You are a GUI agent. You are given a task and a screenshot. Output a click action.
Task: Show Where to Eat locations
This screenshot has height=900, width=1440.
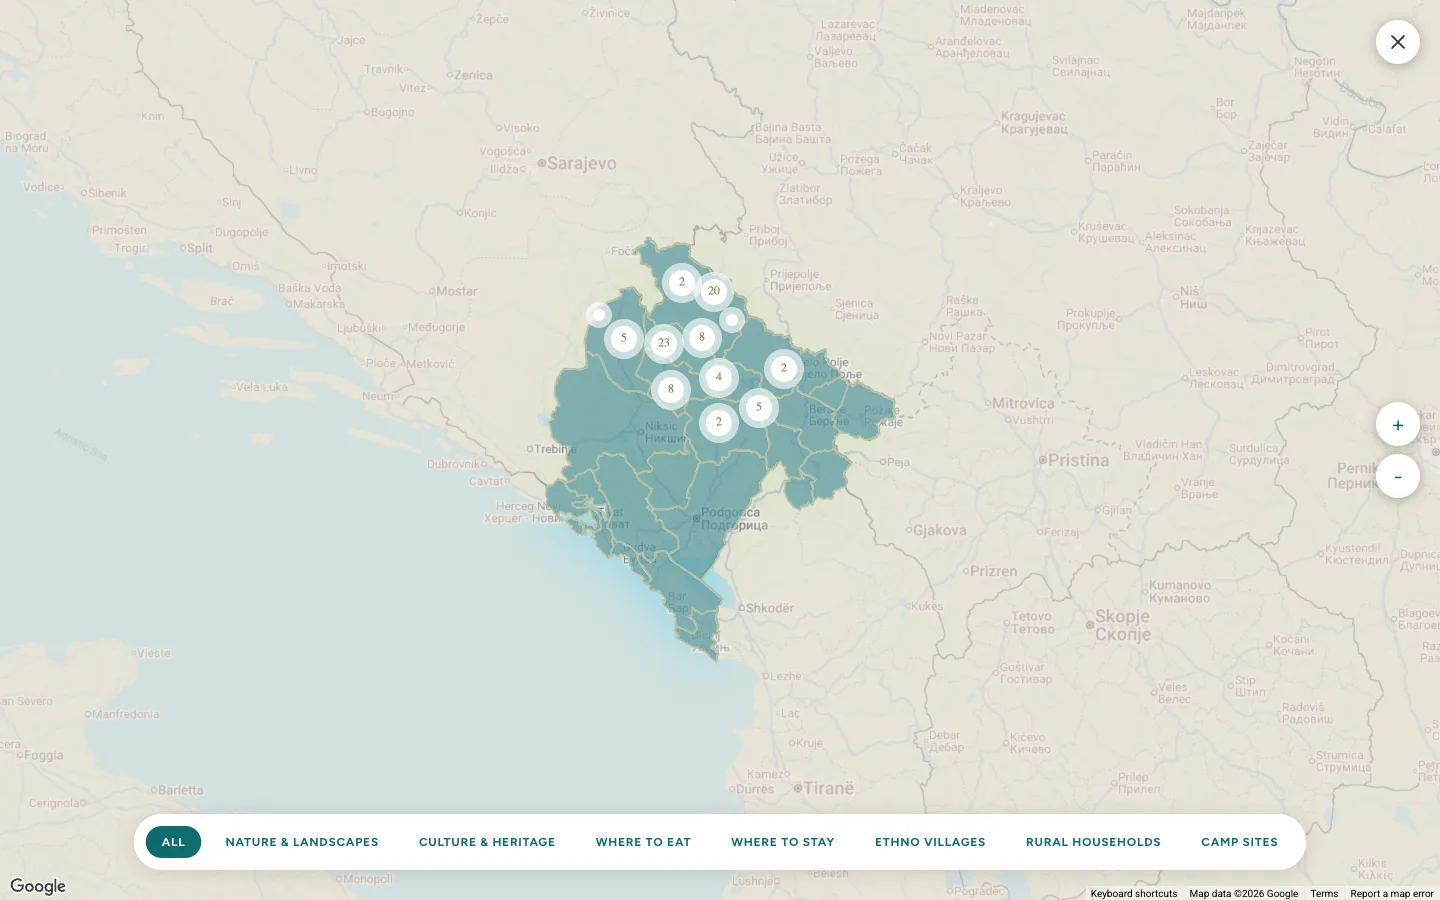pyautogui.click(x=643, y=842)
